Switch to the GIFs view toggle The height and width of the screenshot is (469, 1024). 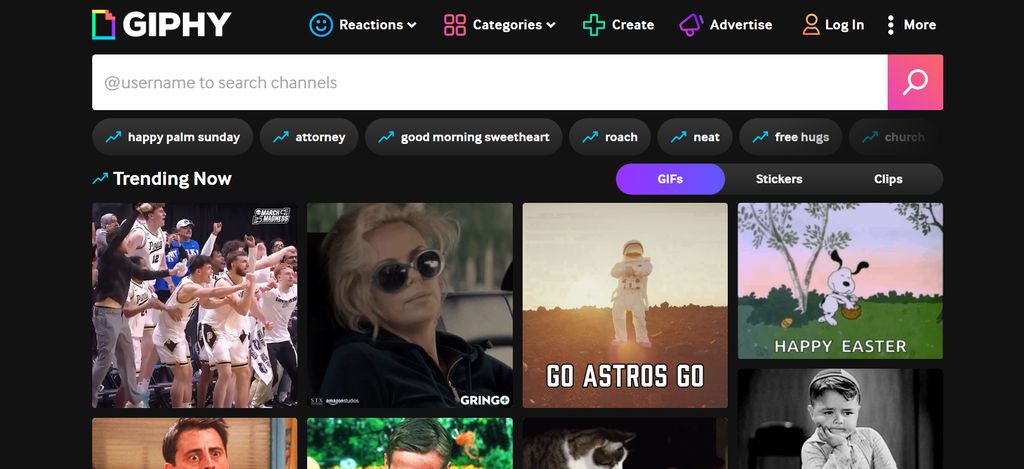670,179
